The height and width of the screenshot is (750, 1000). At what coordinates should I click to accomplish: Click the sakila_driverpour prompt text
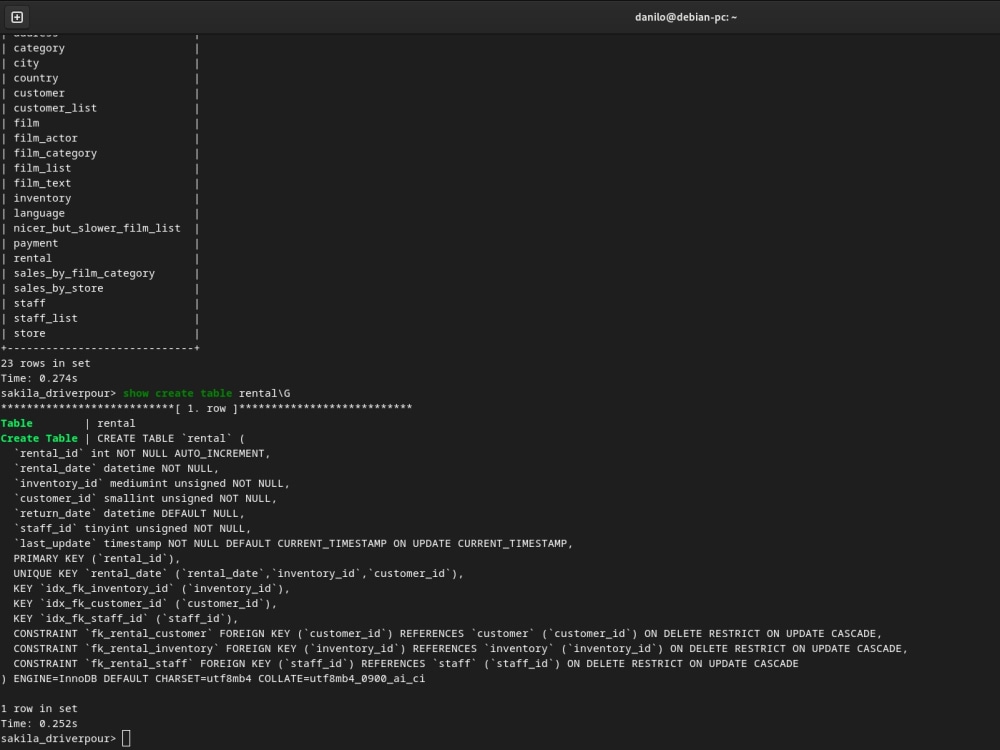click(x=55, y=737)
